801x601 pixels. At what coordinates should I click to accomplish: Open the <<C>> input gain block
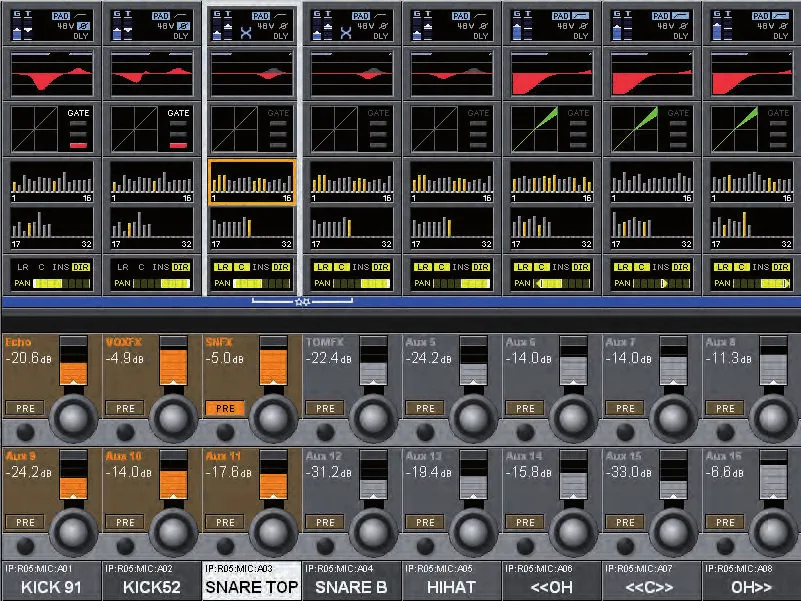point(651,25)
